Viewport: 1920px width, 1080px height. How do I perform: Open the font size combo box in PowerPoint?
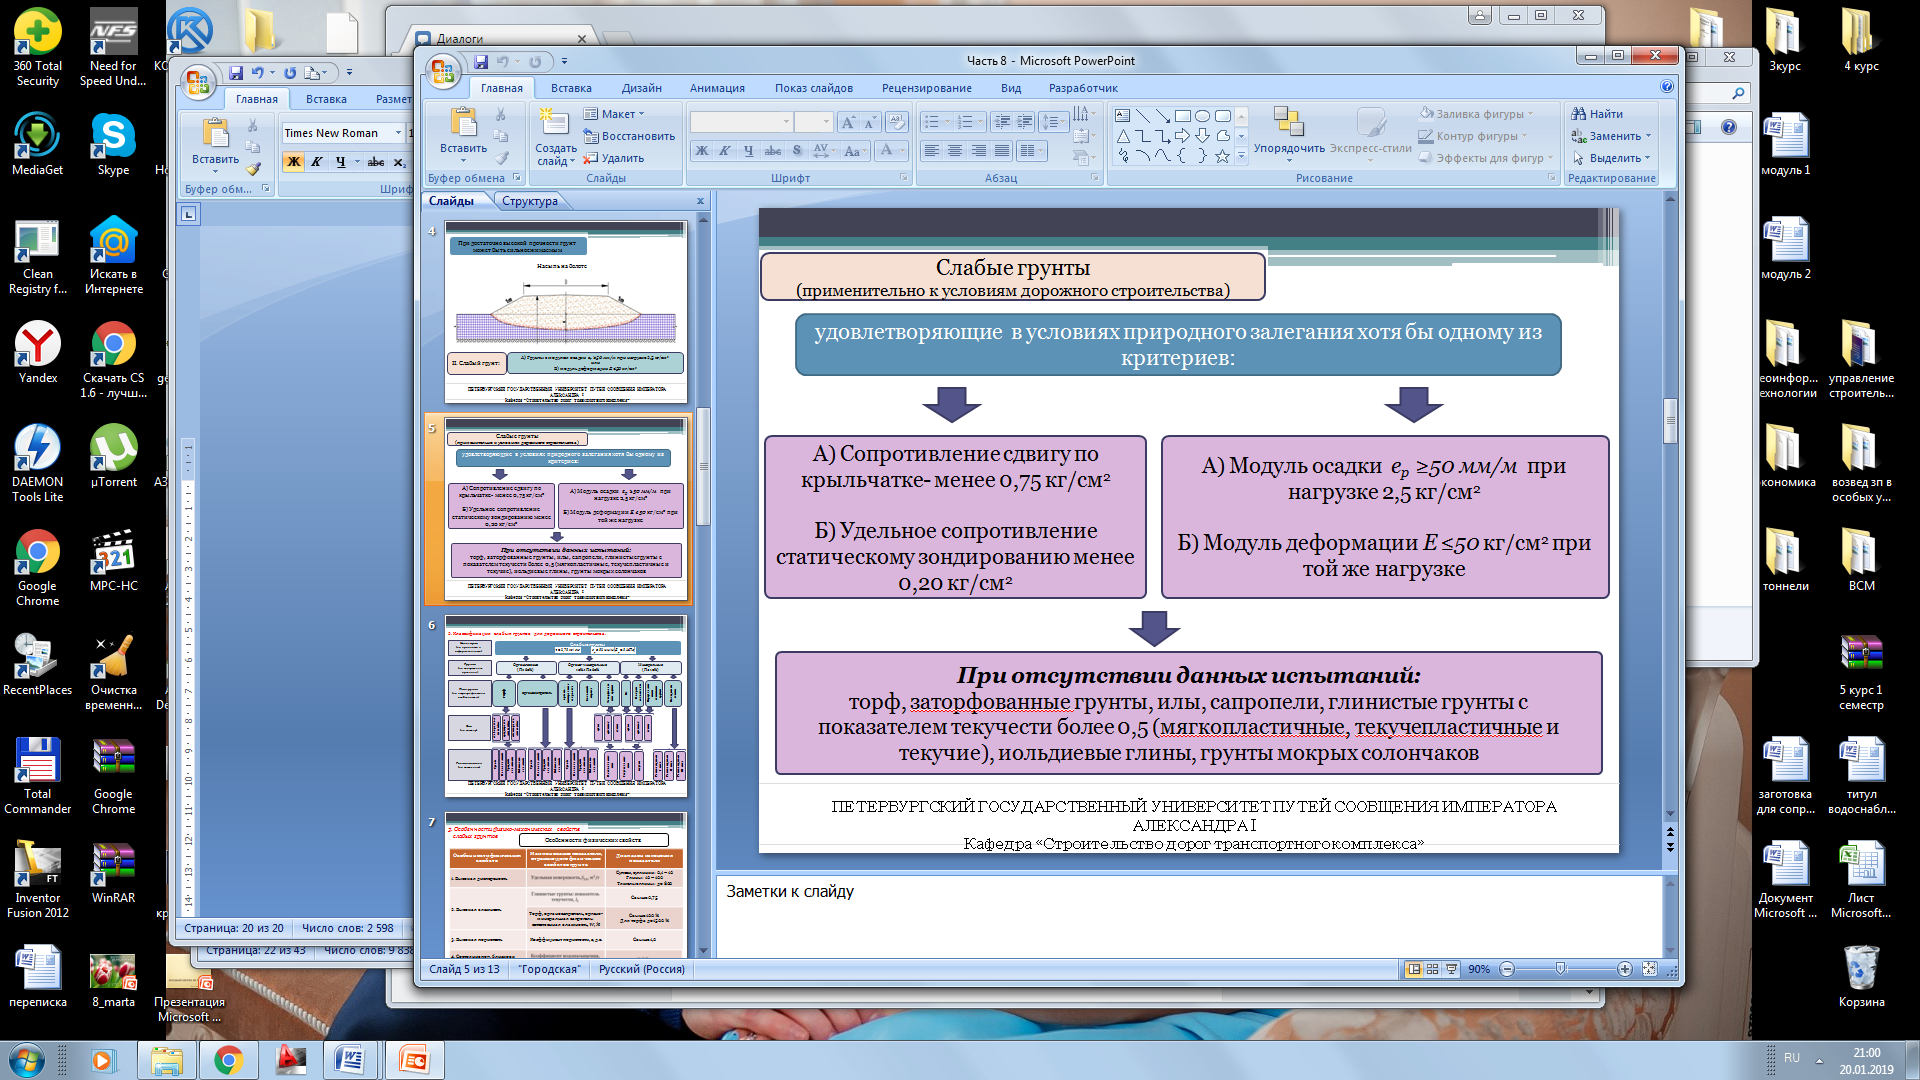[813, 122]
